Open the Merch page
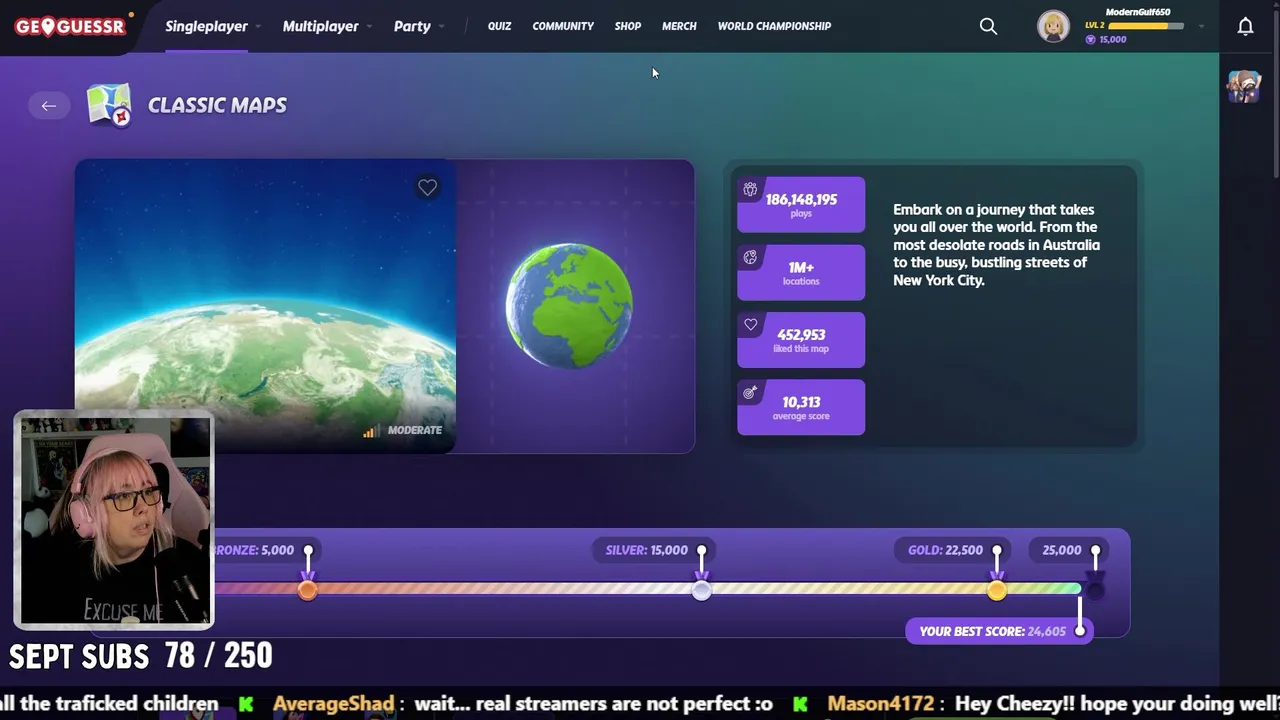Screen dimensions: 1280x720 [x=679, y=26]
